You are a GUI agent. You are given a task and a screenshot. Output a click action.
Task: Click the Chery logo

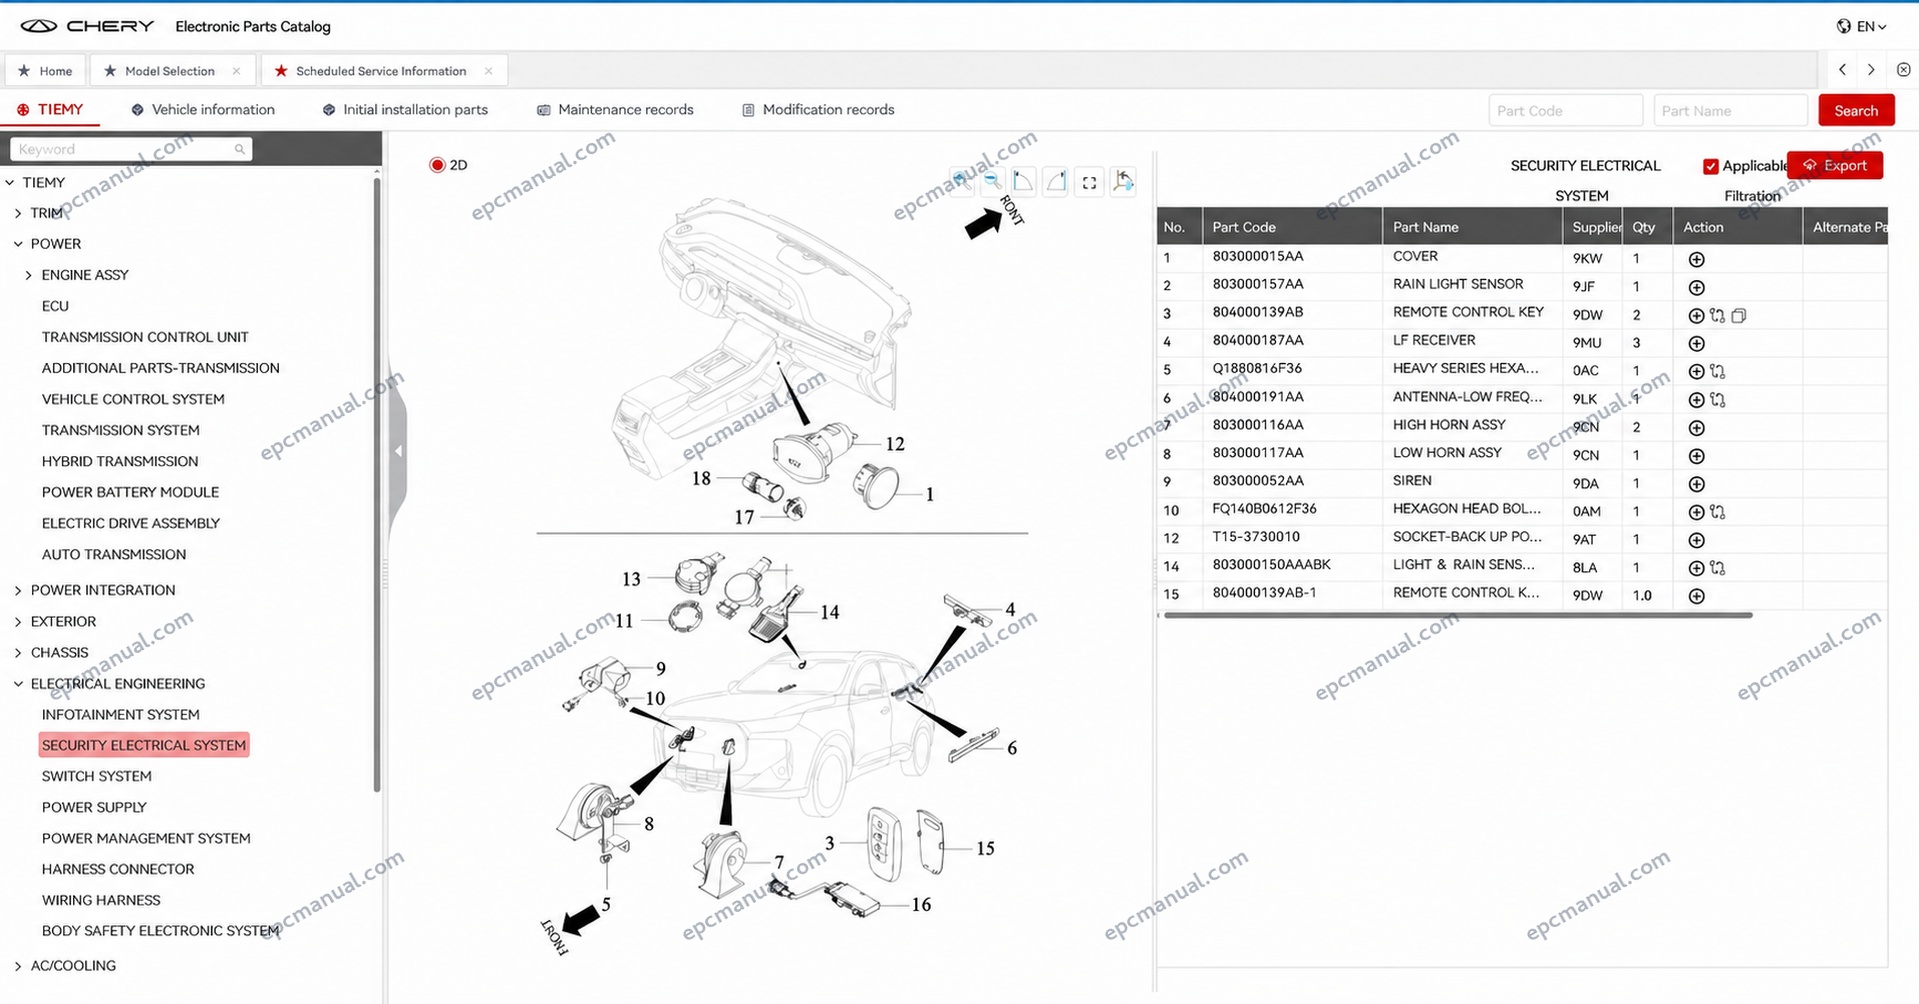tap(88, 26)
